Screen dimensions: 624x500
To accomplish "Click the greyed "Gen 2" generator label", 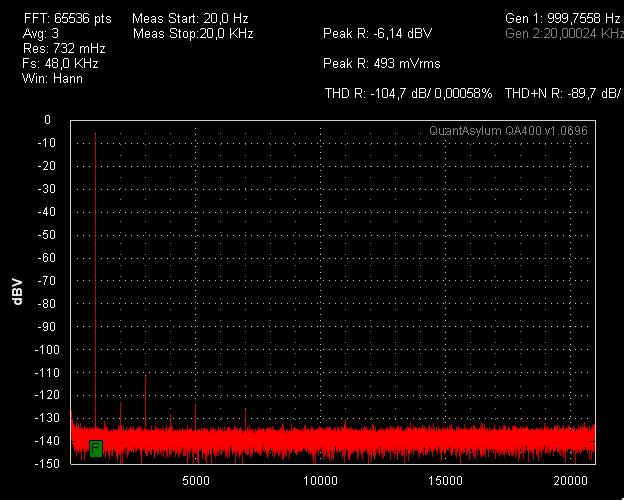I will click(x=564, y=34).
